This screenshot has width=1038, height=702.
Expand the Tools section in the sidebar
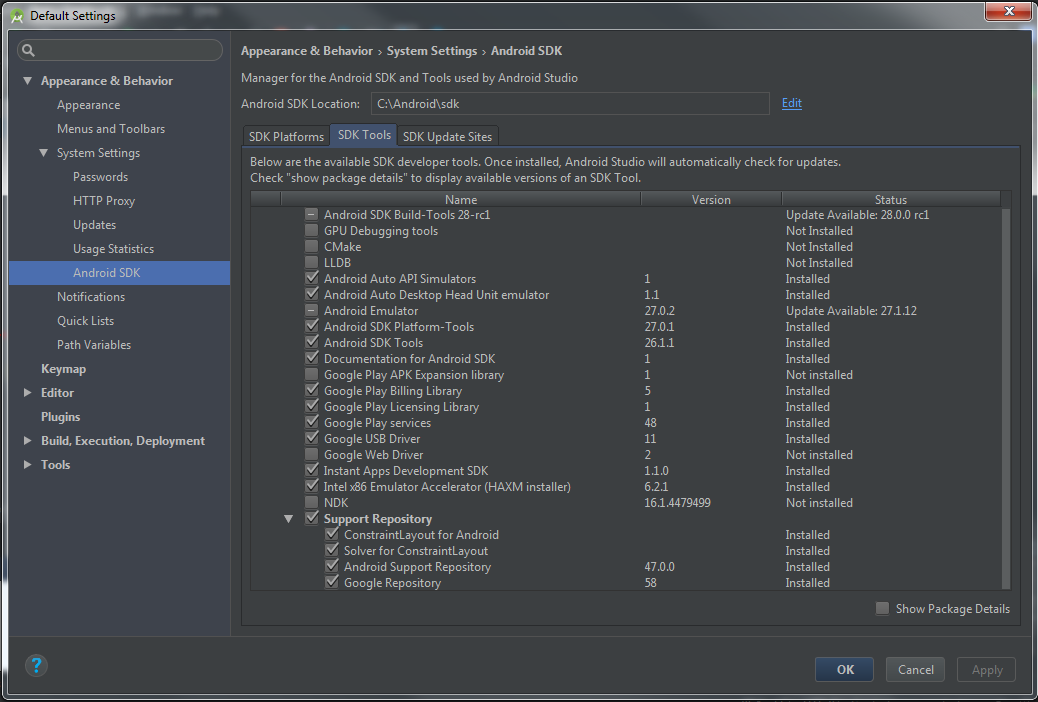click(27, 464)
